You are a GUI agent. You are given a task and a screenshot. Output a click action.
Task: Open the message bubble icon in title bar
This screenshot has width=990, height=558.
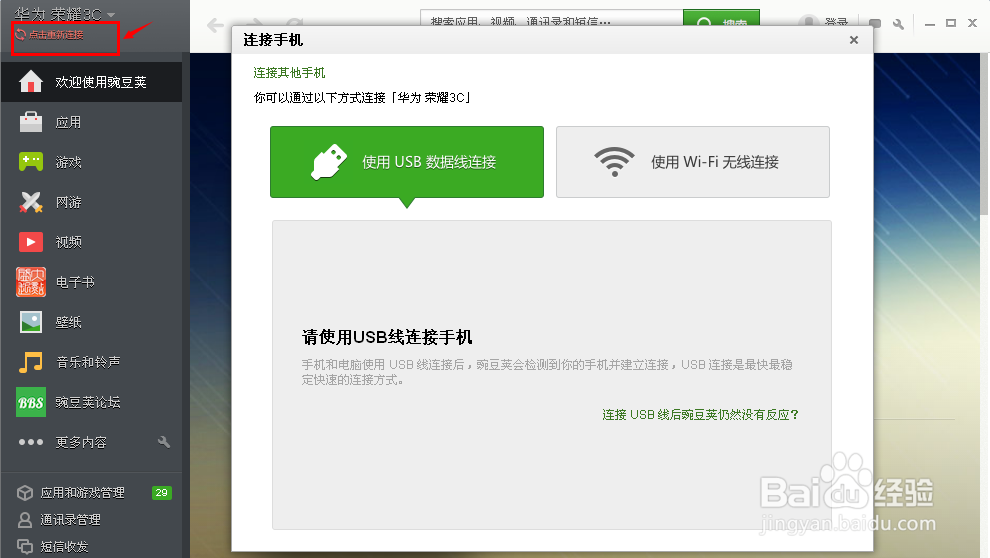[875, 24]
